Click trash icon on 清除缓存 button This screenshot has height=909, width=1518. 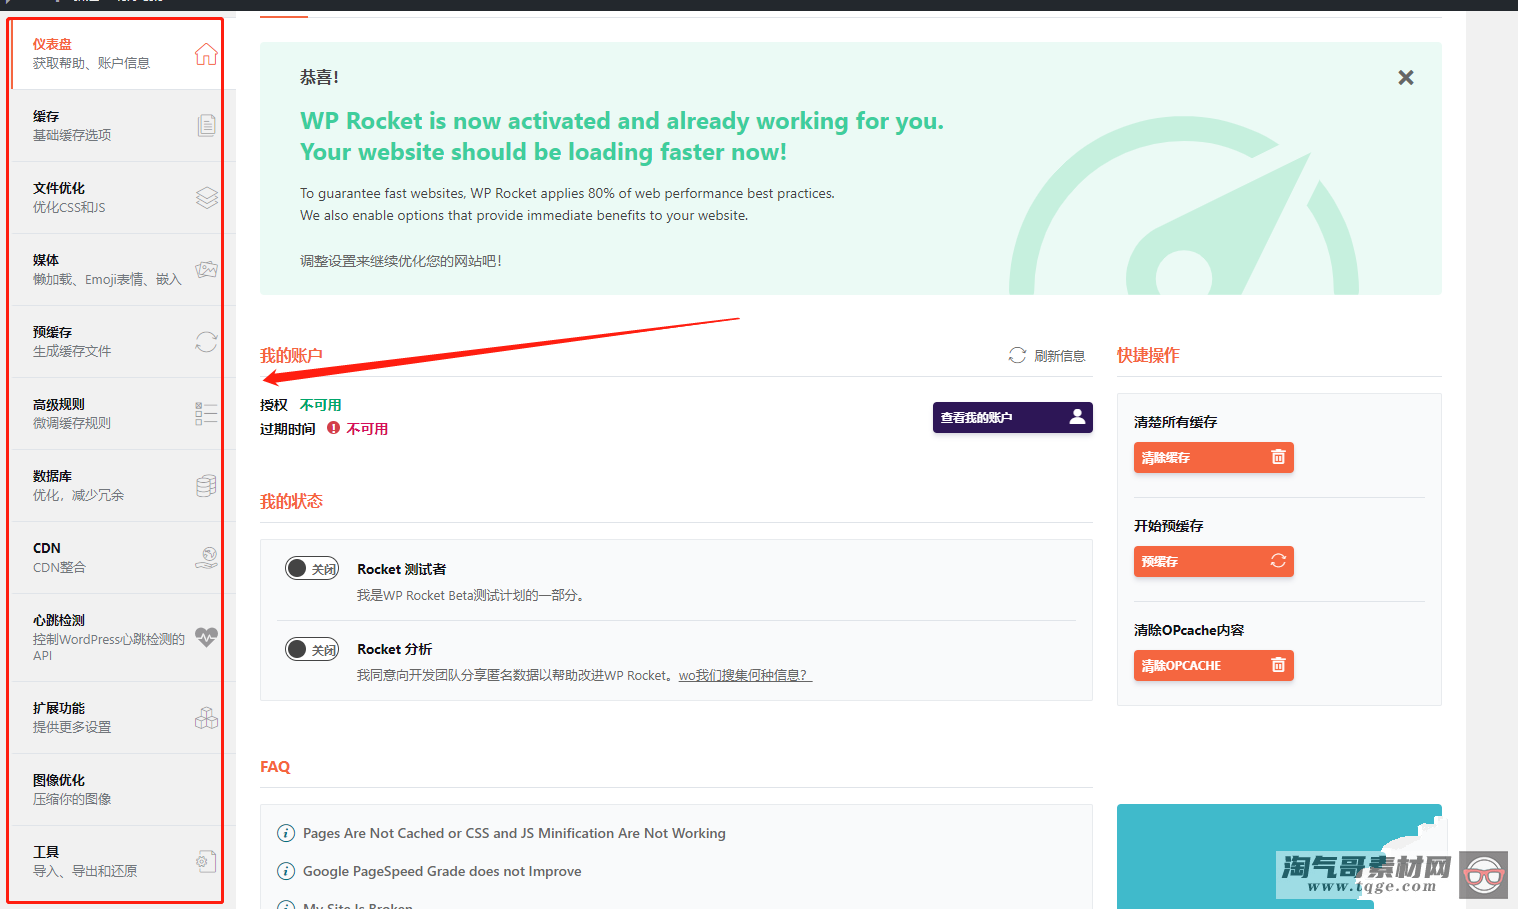coord(1277,457)
